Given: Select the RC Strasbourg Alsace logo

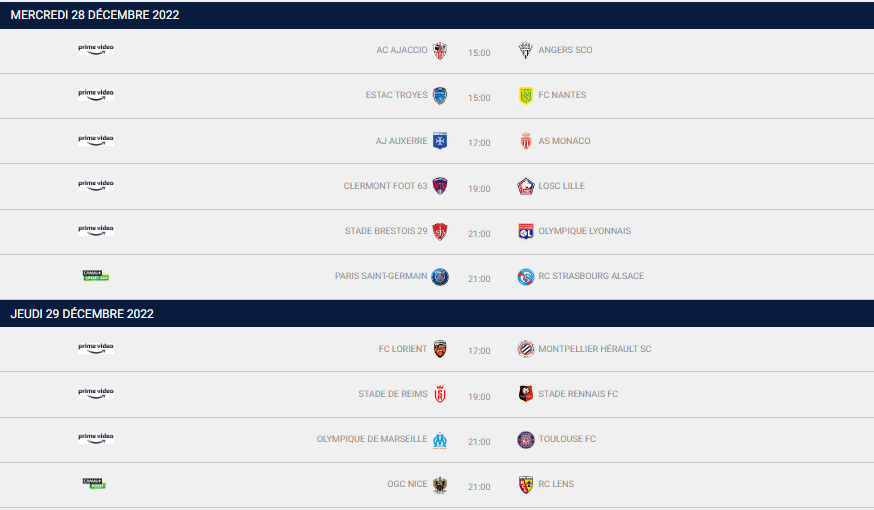Looking at the screenshot, I should [526, 276].
